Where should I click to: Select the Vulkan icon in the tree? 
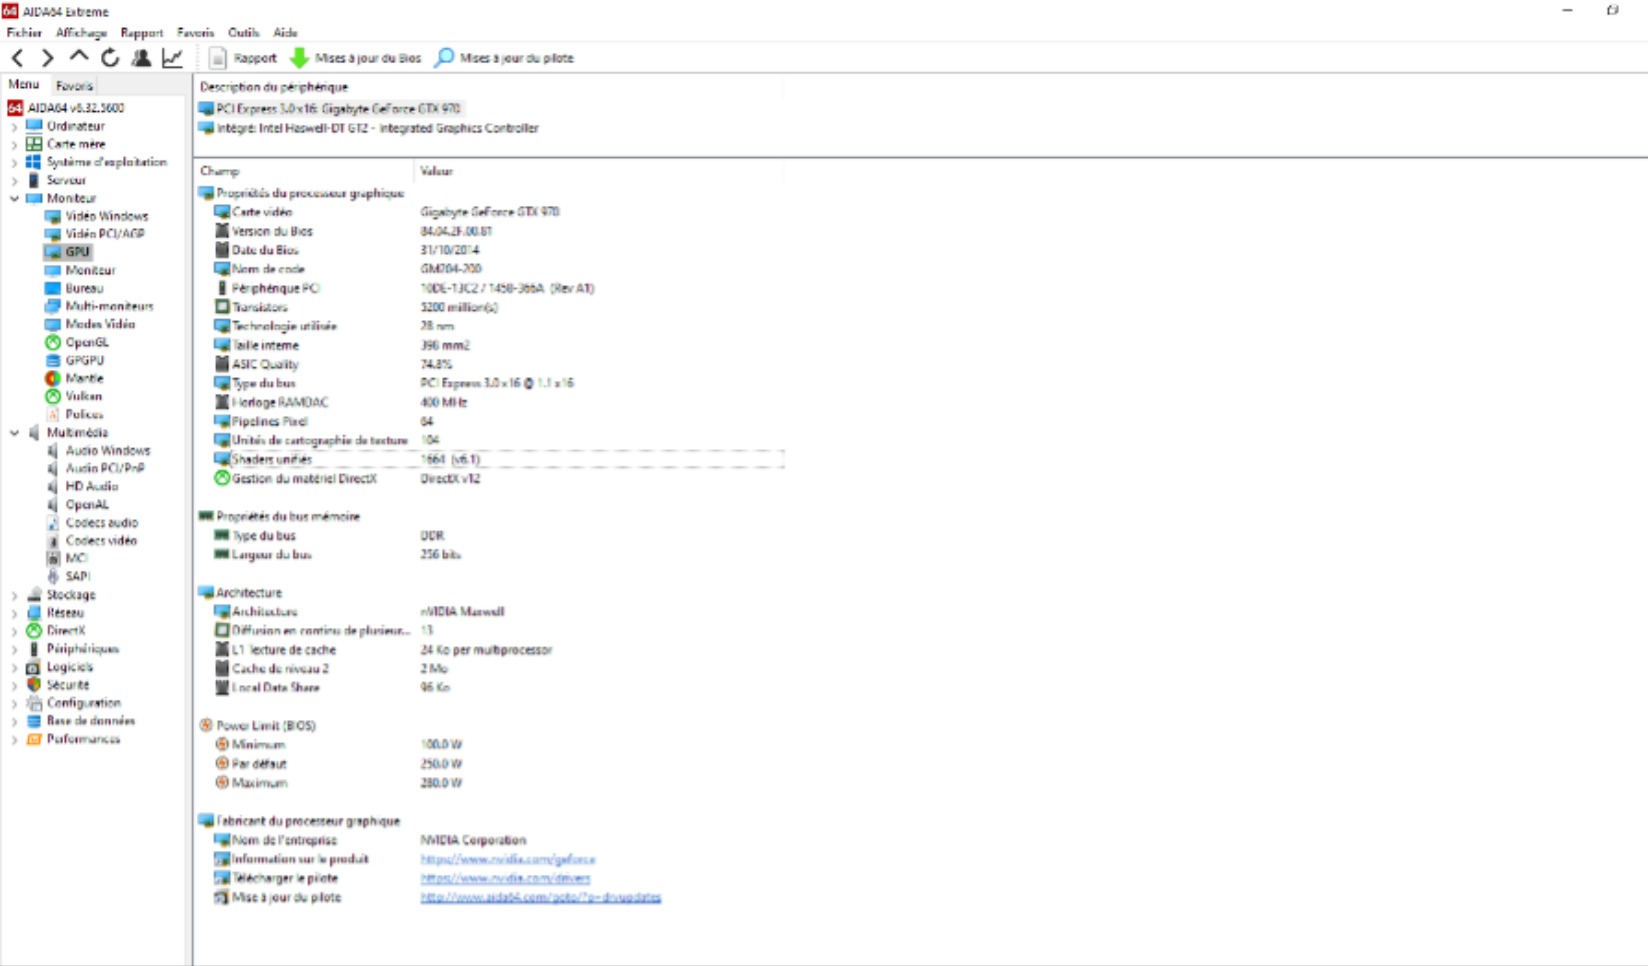coord(53,396)
